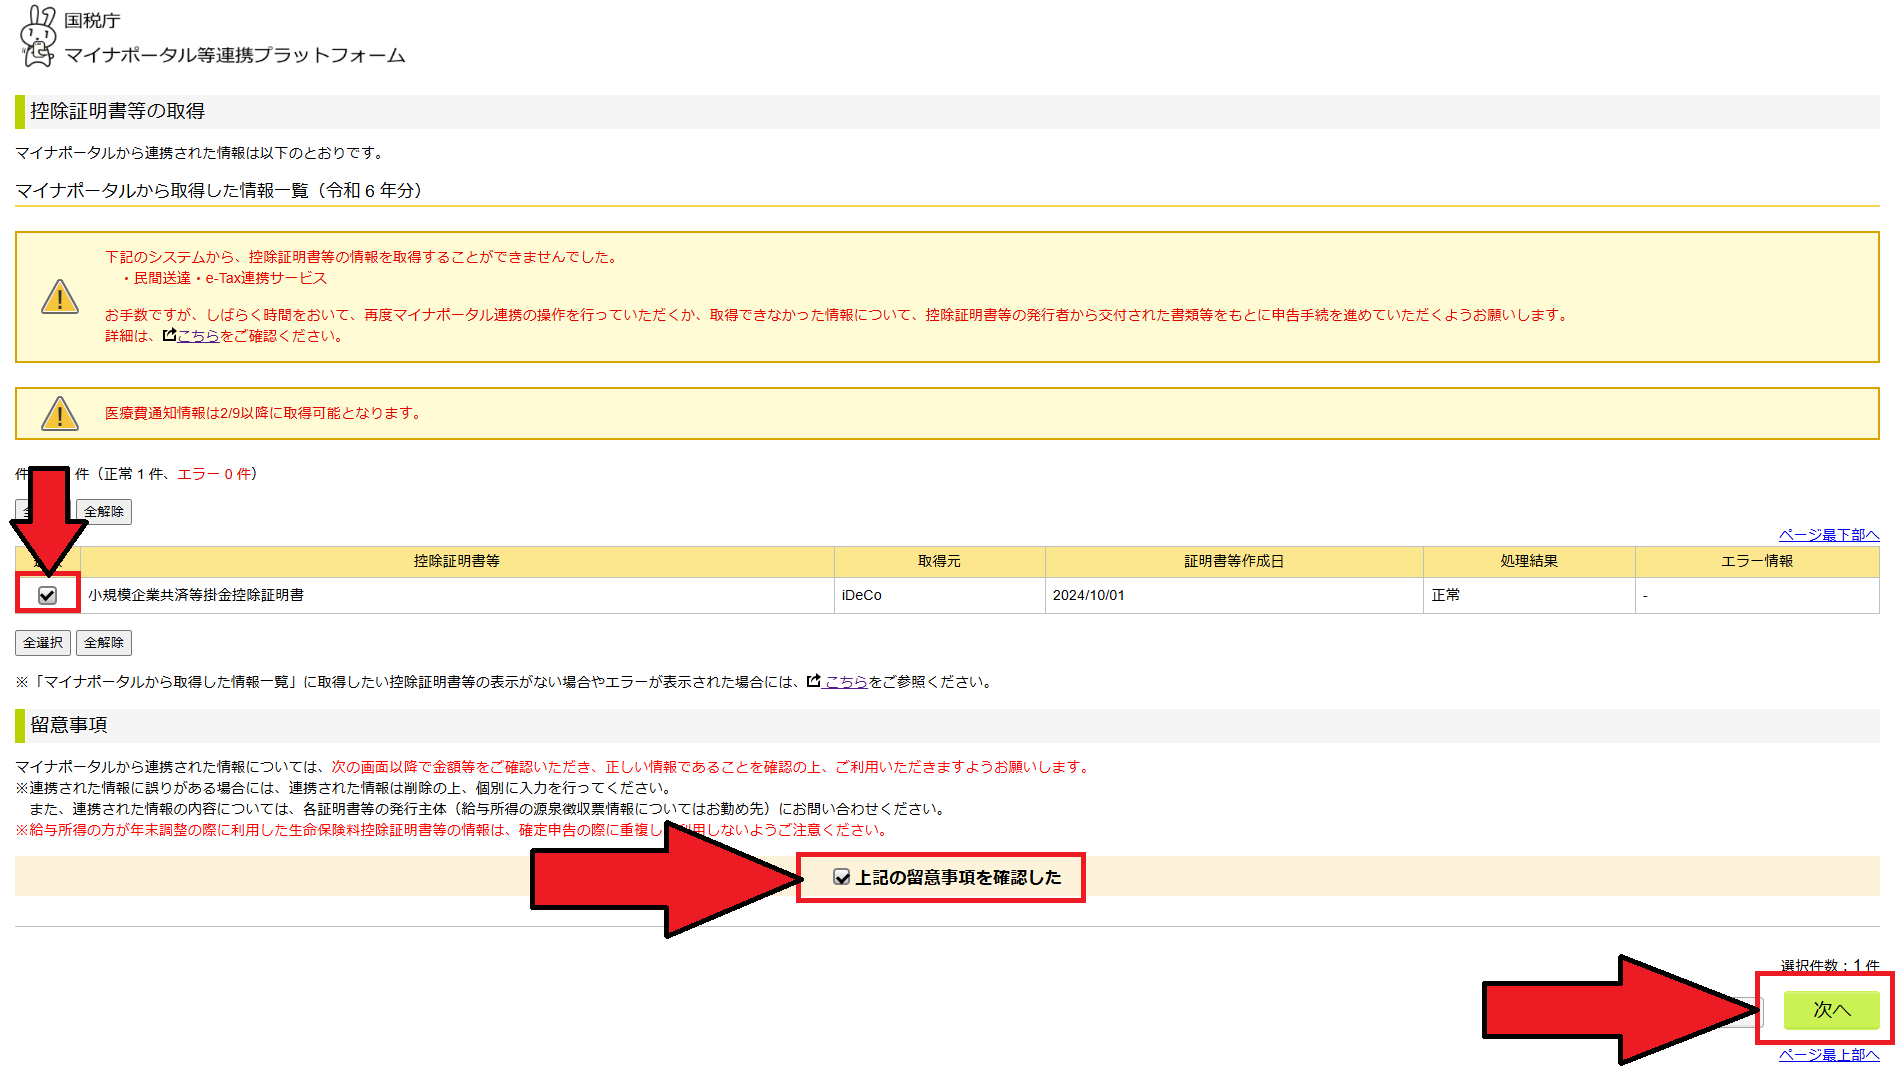The height and width of the screenshot is (1069, 1895).
Task: Click the warning icon beside the 医療費通知情報 notice
Action: tap(60, 413)
